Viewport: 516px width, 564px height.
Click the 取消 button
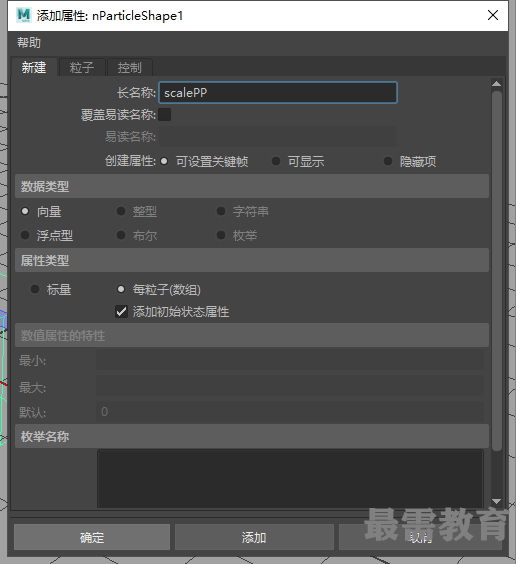[x=420, y=537]
